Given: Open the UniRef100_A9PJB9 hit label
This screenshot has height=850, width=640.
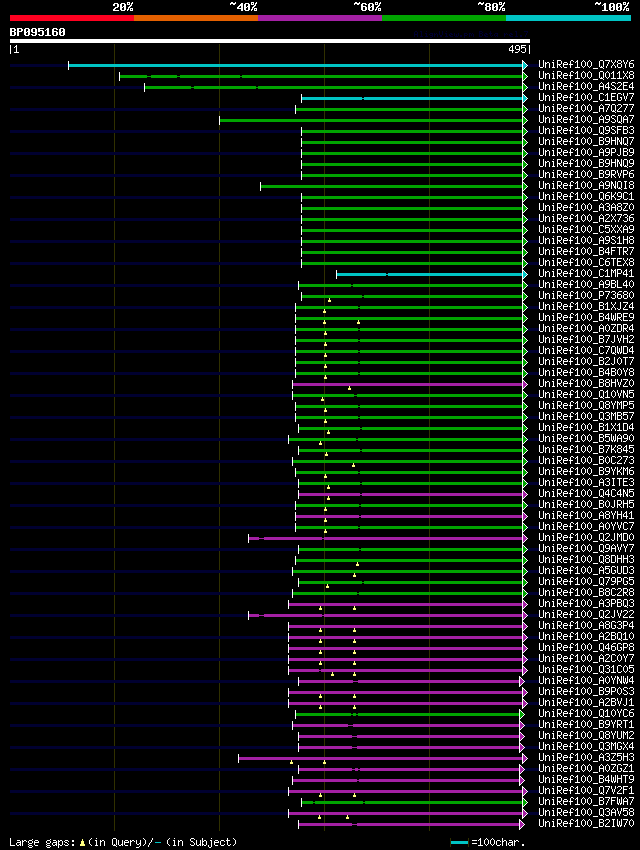Looking at the screenshot, I should tap(586, 152).
